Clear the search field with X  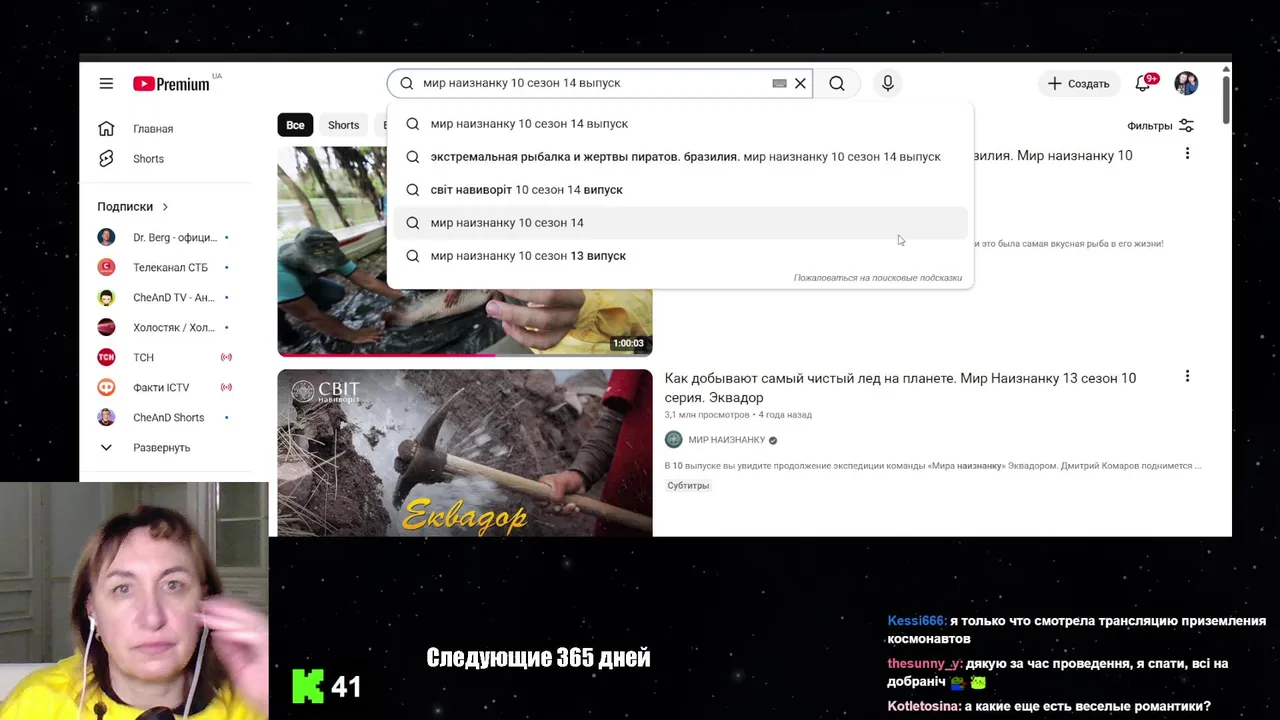(x=800, y=83)
